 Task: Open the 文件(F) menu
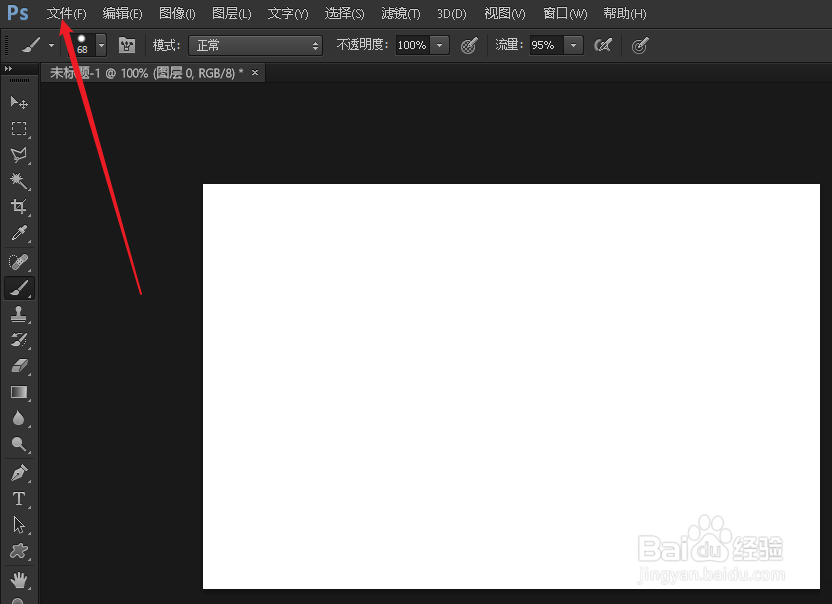66,13
